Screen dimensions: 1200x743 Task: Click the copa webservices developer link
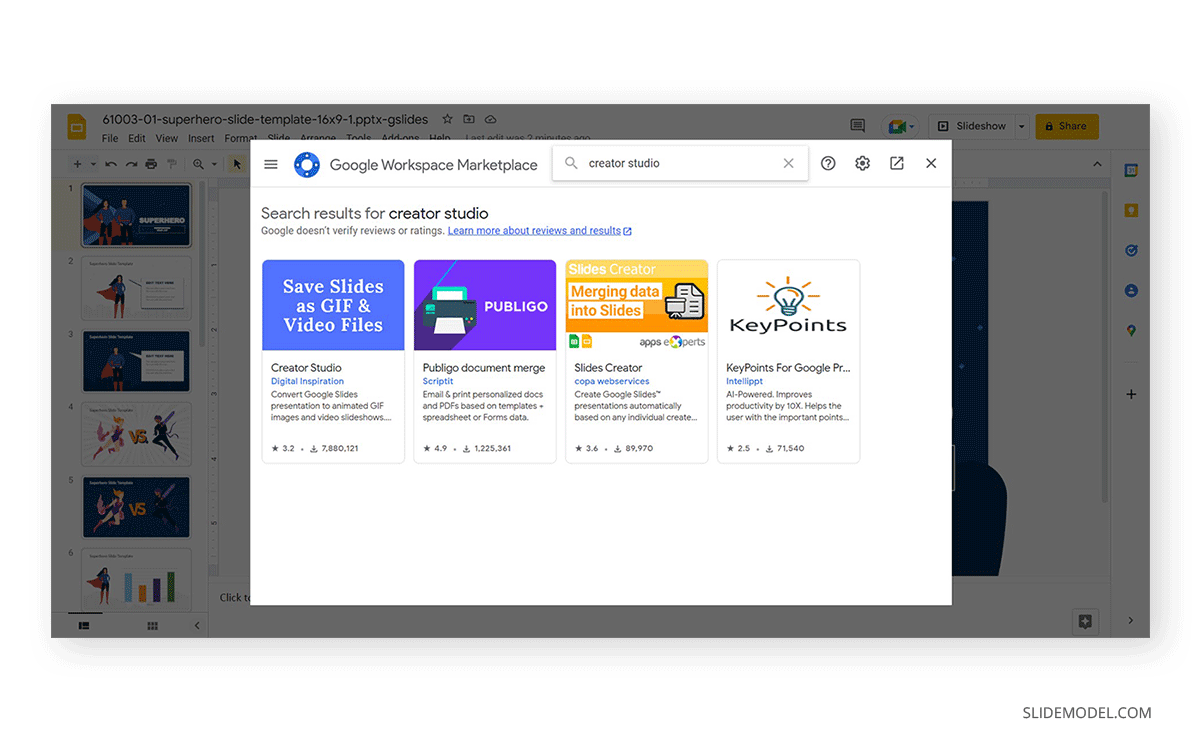tap(612, 381)
